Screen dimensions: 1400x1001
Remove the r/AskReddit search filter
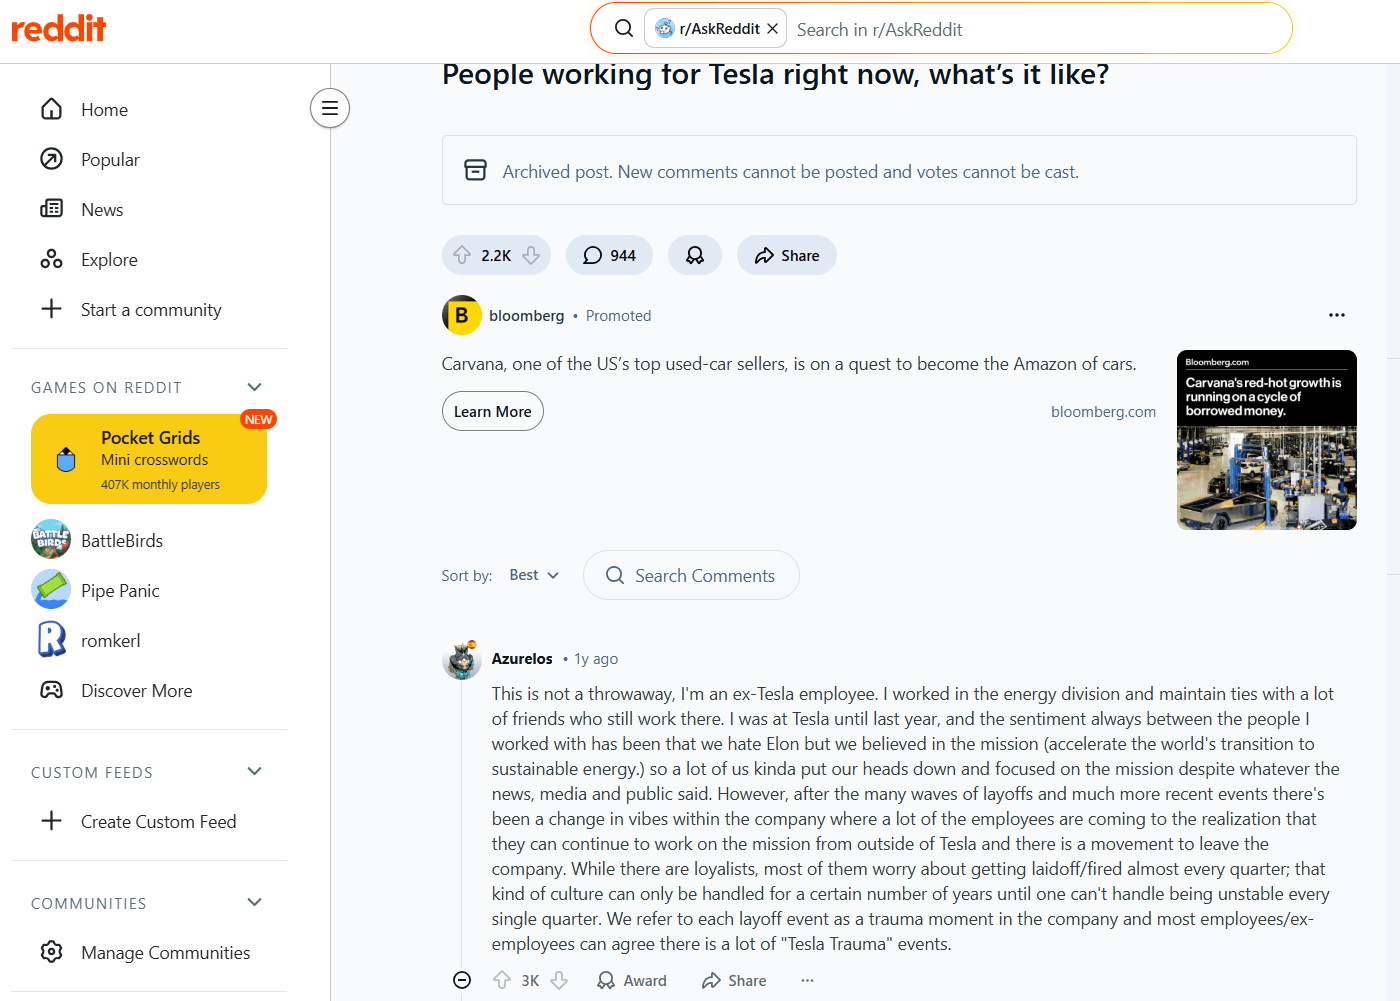(772, 29)
